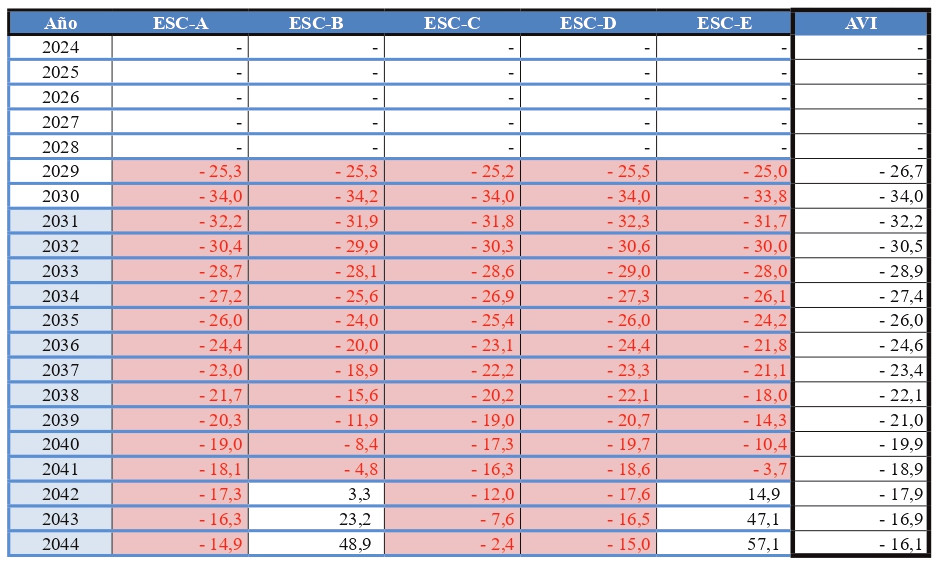Select ESC-E value 57,1 for 2044
The height and width of the screenshot is (566, 940).
(x=724, y=545)
